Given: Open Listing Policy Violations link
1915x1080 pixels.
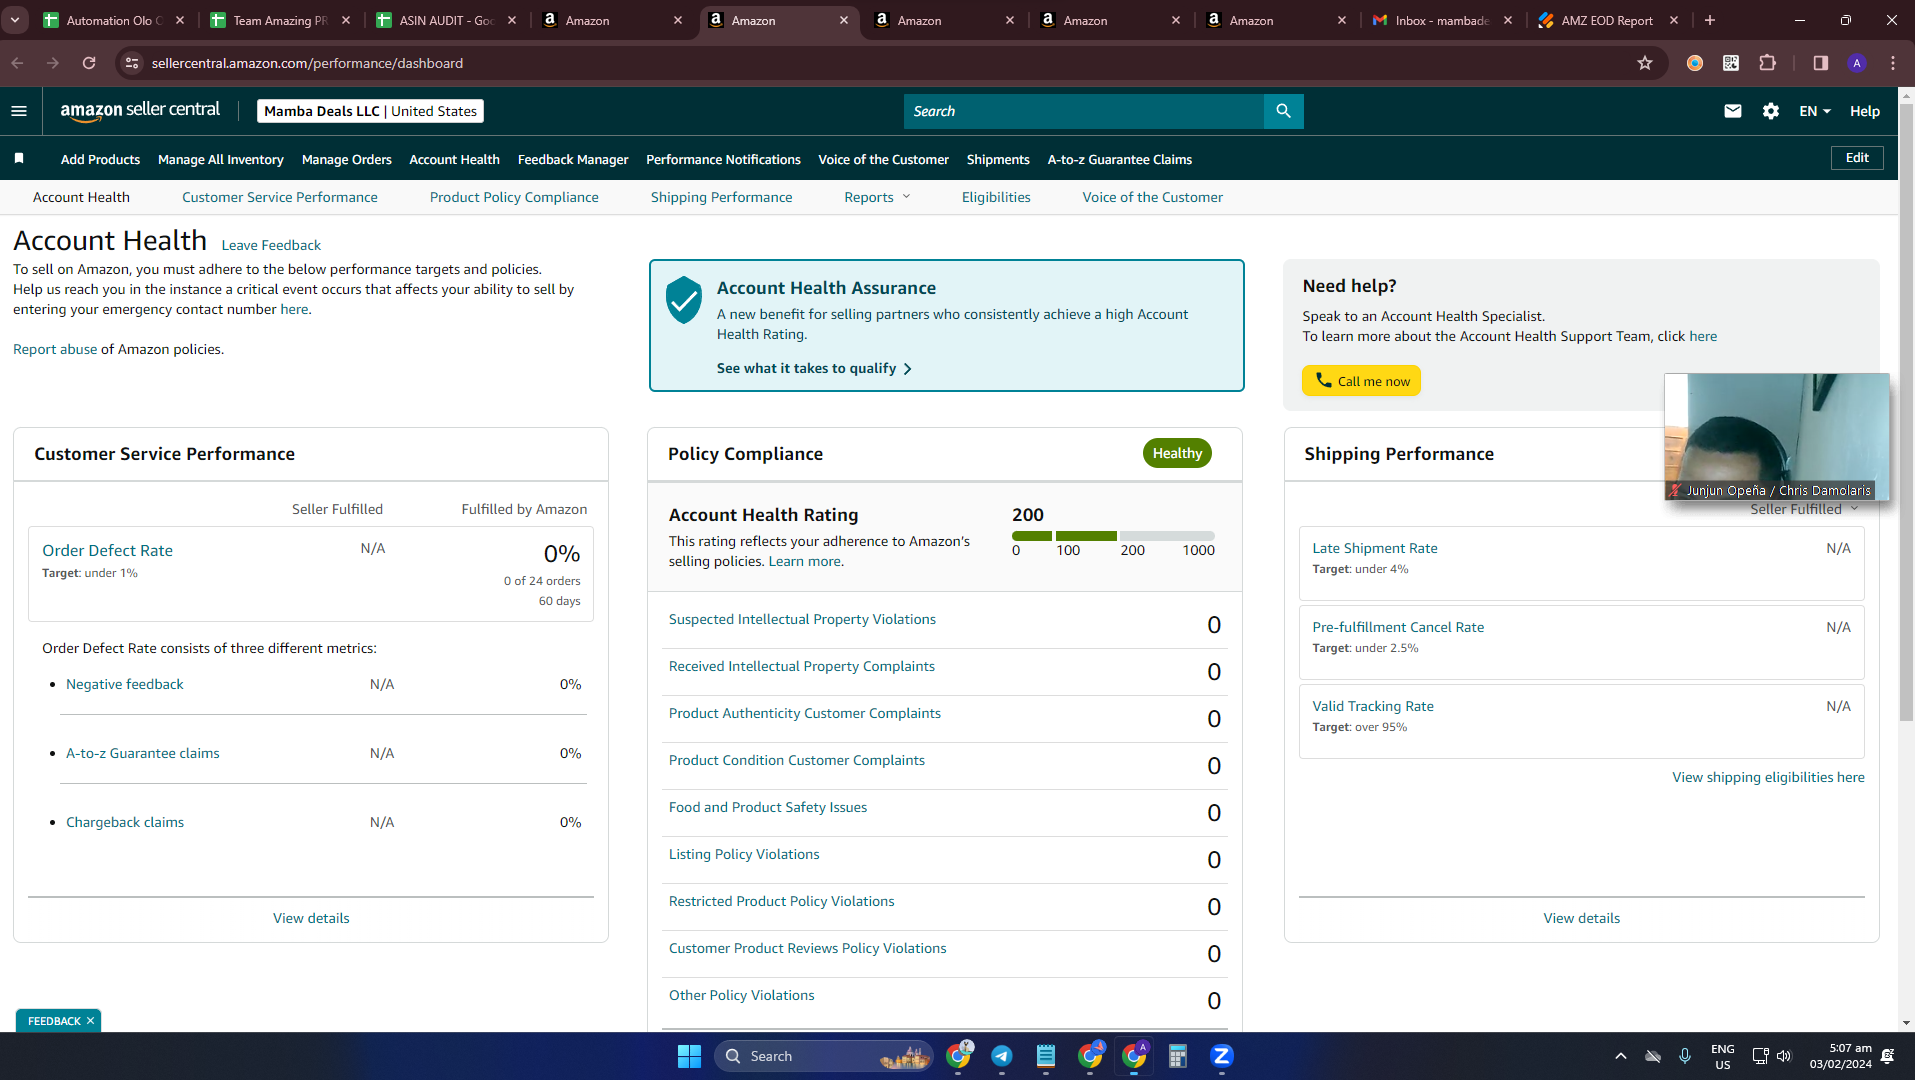Looking at the screenshot, I should pyautogui.click(x=744, y=854).
